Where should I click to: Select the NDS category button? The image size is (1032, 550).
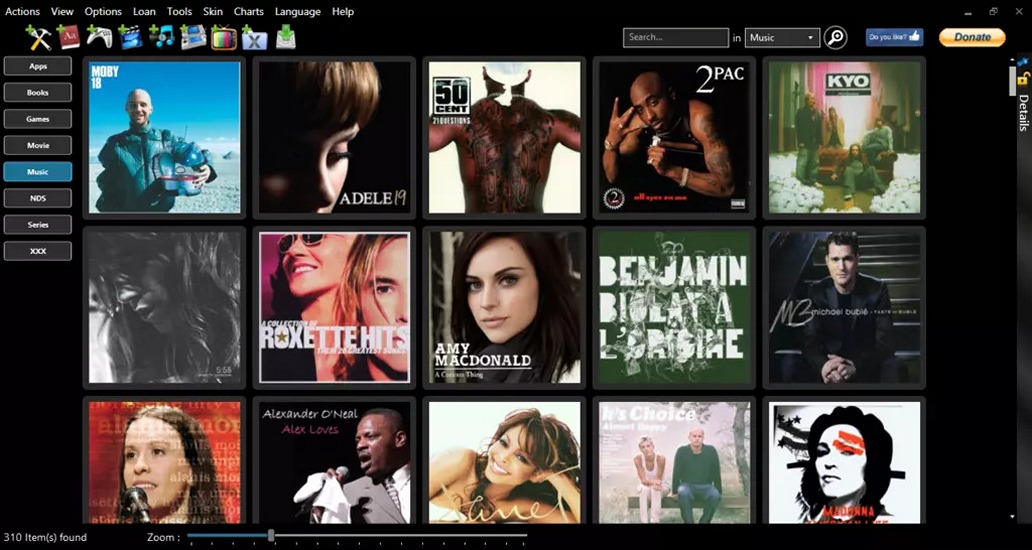(x=38, y=198)
